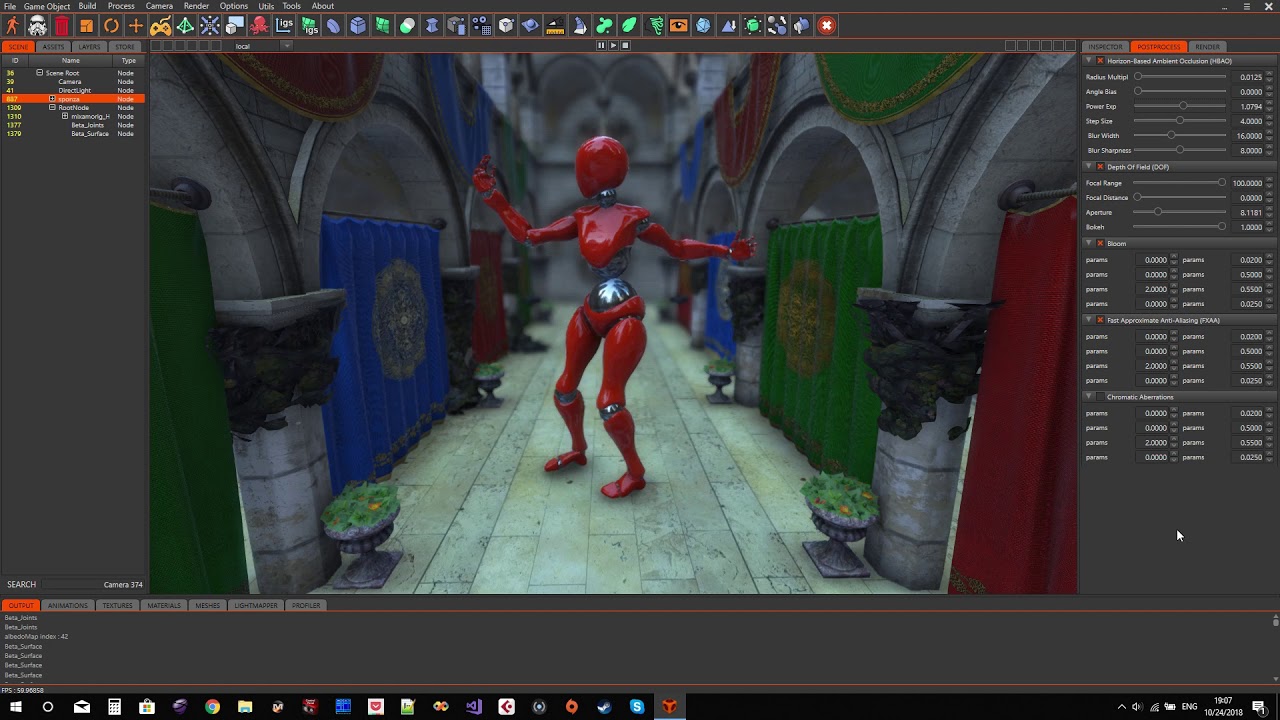1280x720 pixels.
Task: Collapse the RootNode tree node
Action: click(52, 108)
